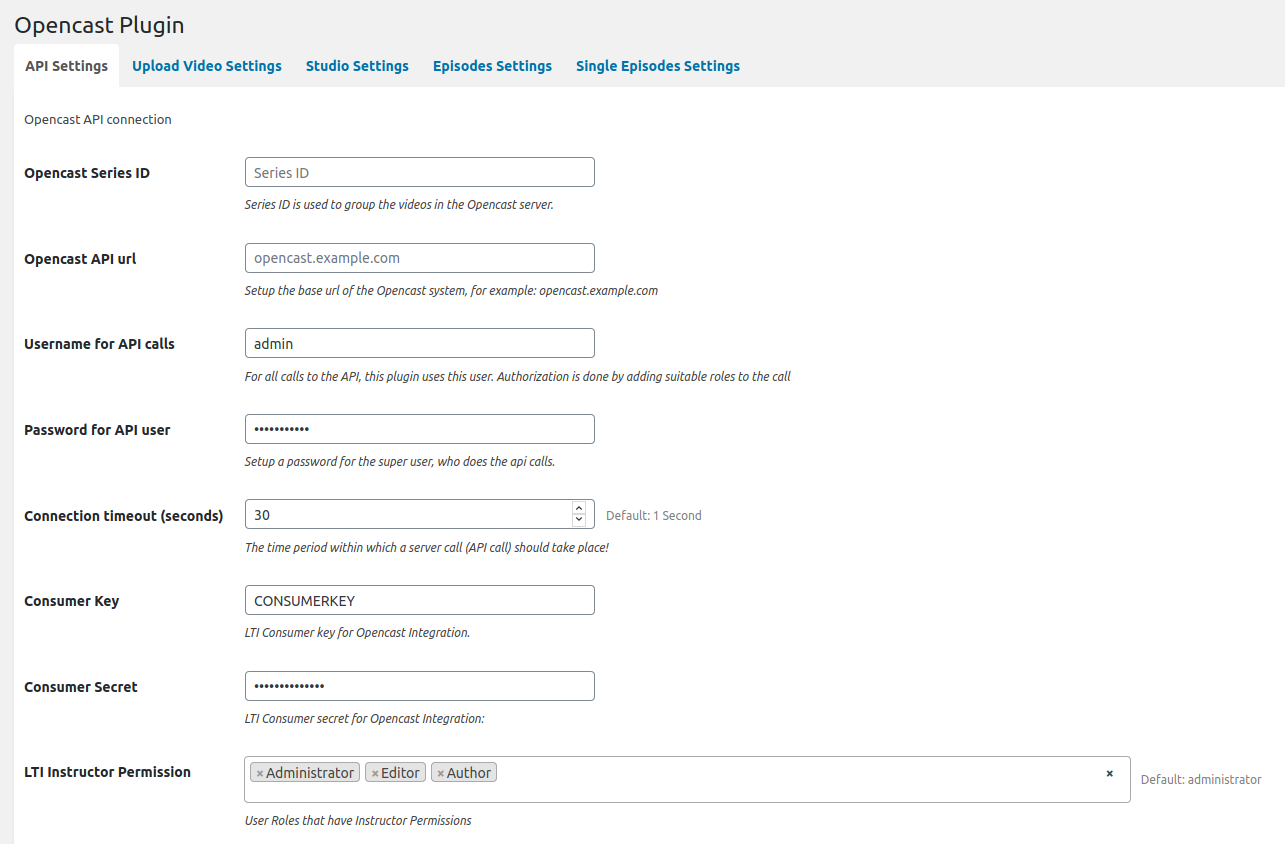1285x844 pixels.
Task: Focus the Password for API user field
Action: point(420,429)
